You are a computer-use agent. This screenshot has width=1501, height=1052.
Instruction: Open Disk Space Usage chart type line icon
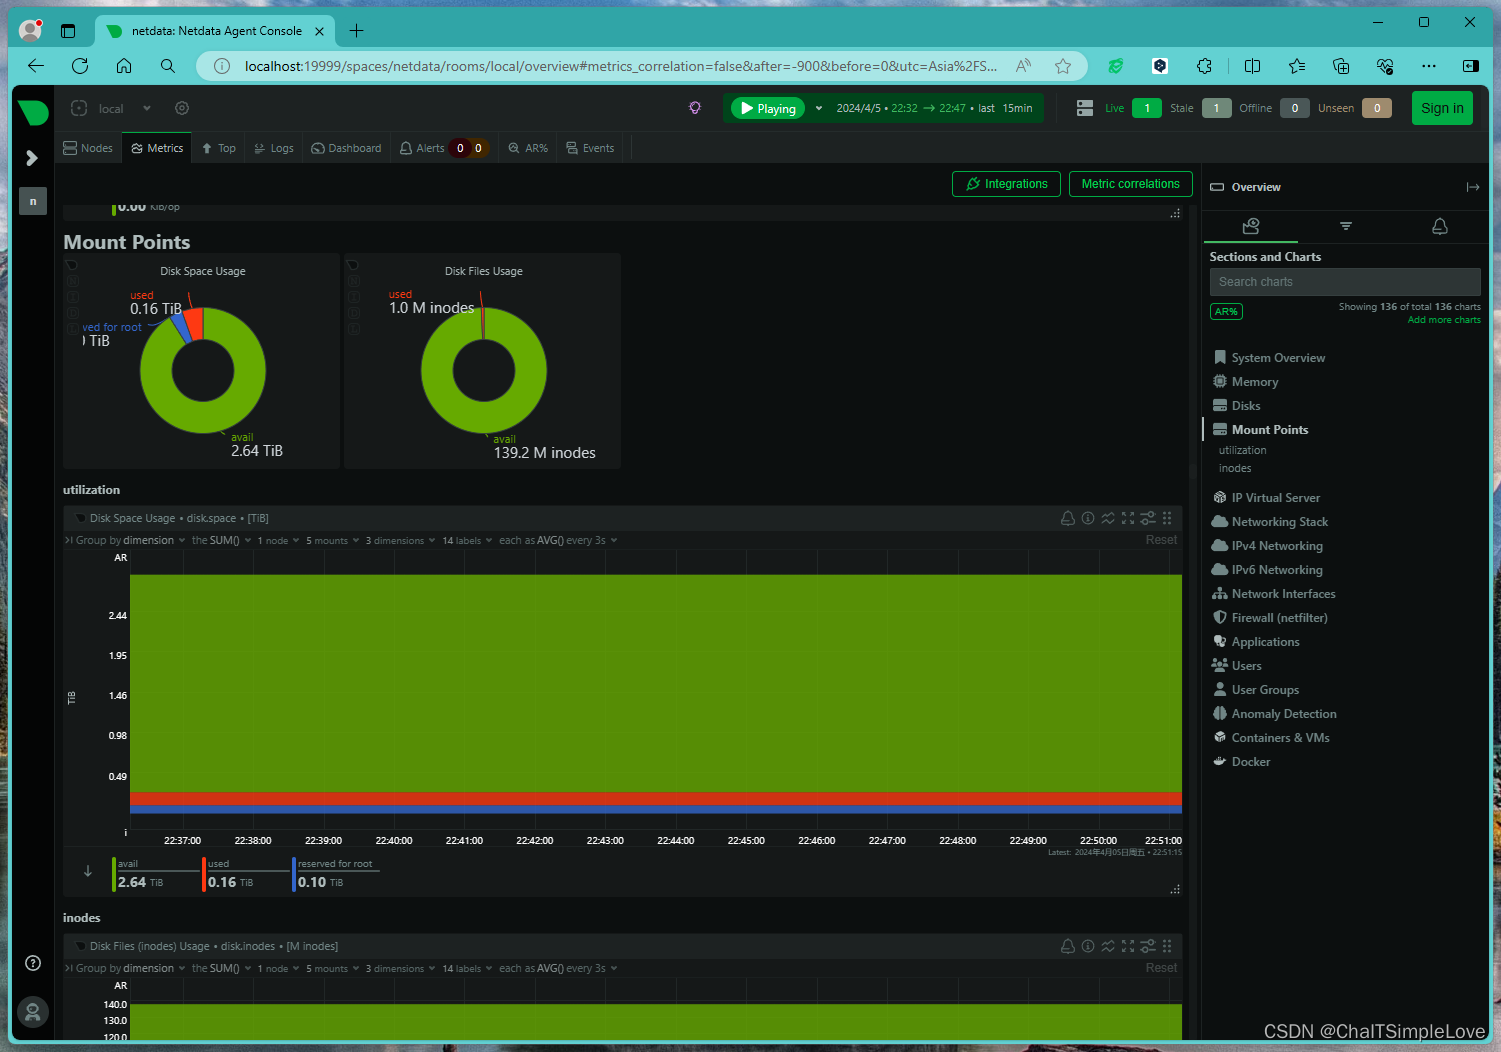click(x=1108, y=518)
